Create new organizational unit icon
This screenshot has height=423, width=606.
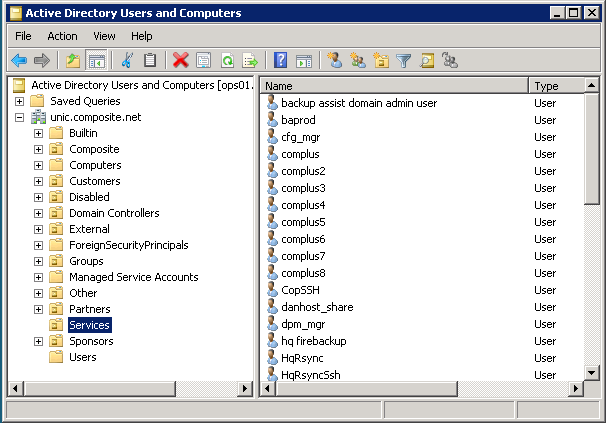pos(381,61)
